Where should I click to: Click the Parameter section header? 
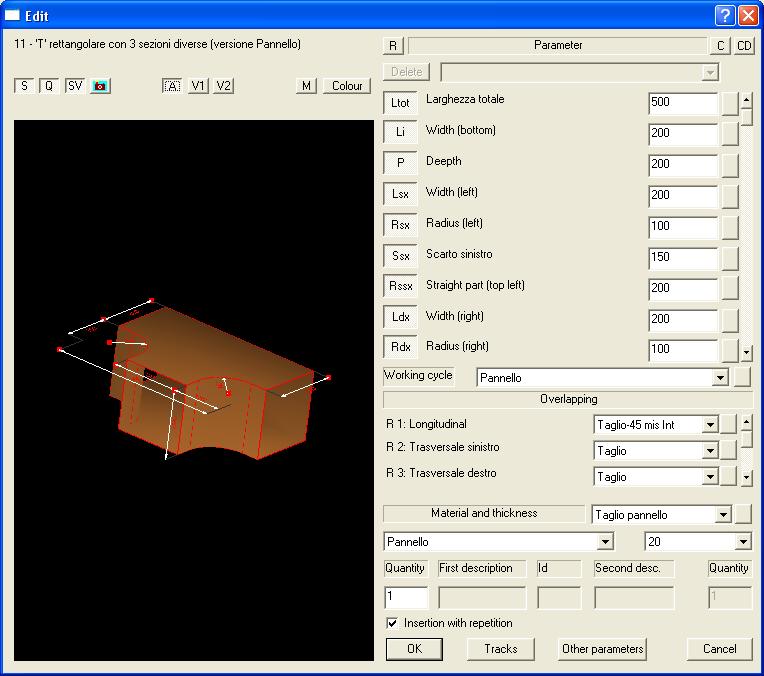557,45
